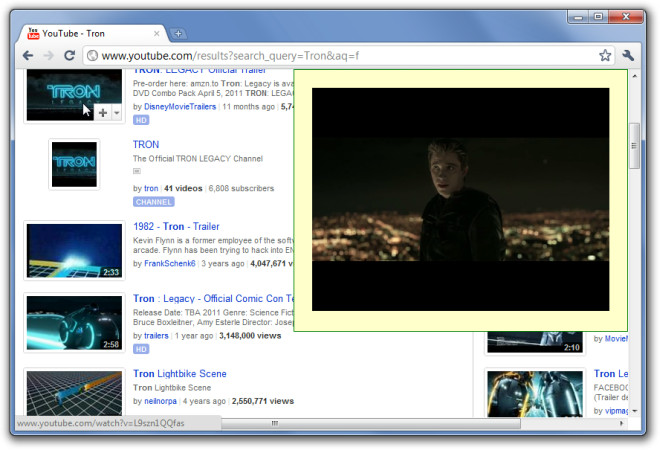Click the HD badge under trailers uploader
660x450 pixels.
pos(141,349)
